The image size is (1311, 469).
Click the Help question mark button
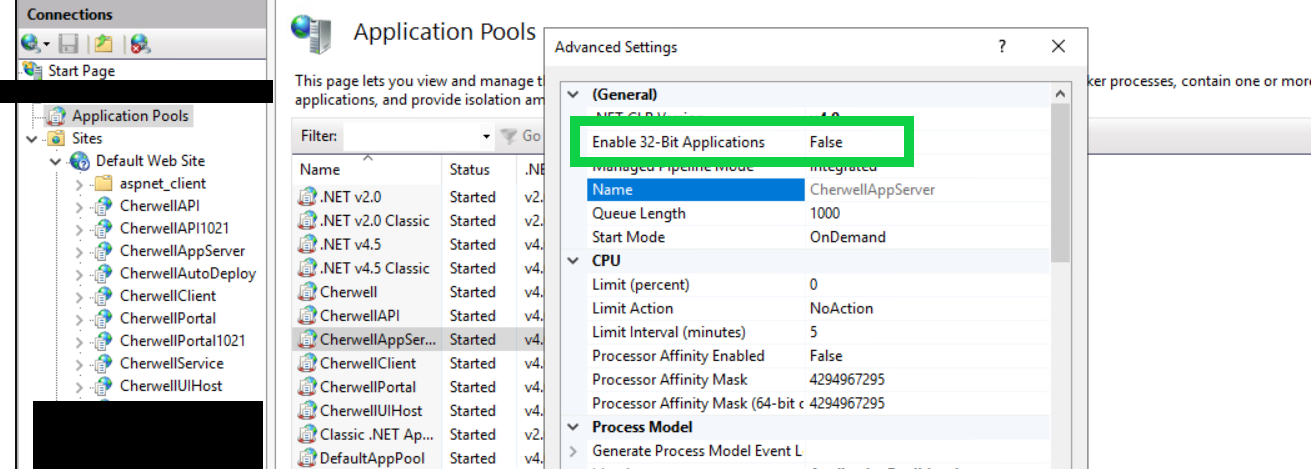coord(1002,47)
